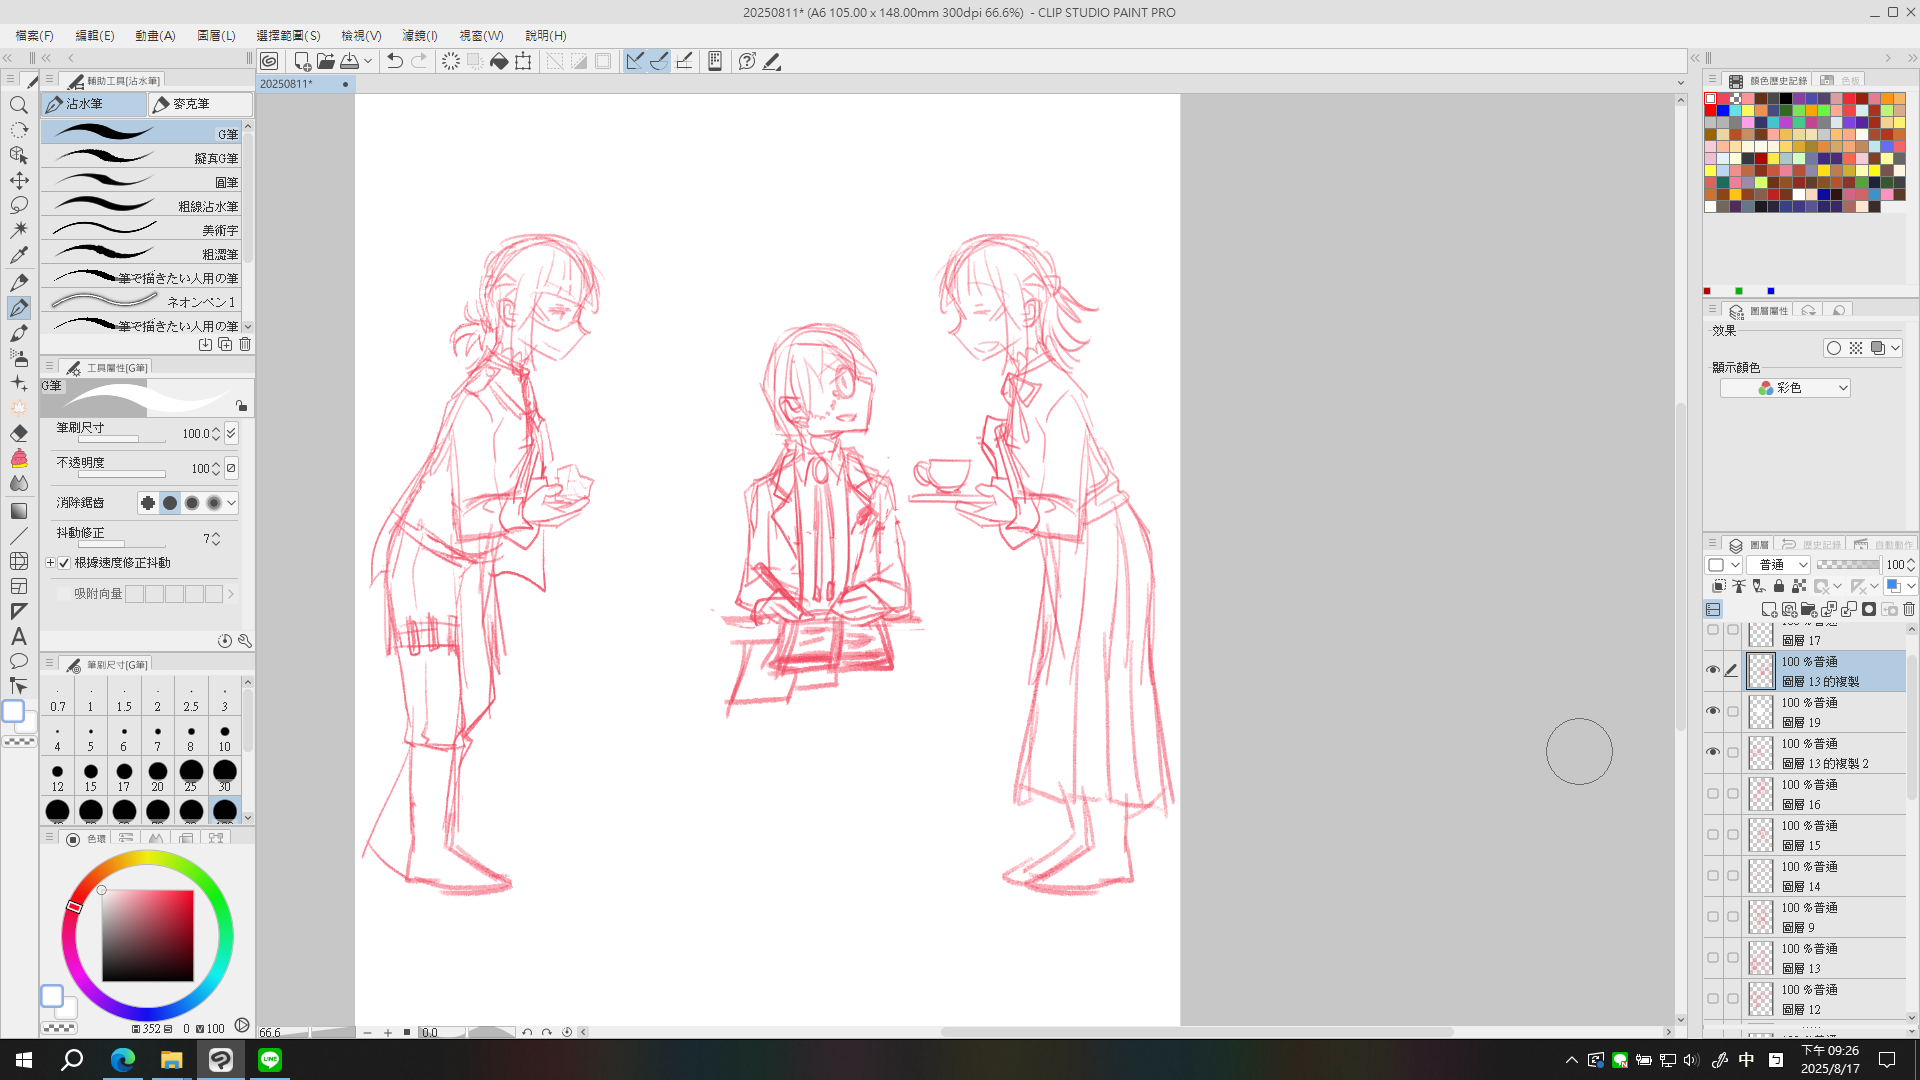
Task: Show layer 圖層 16 visibility box
Action: pos(1713,793)
